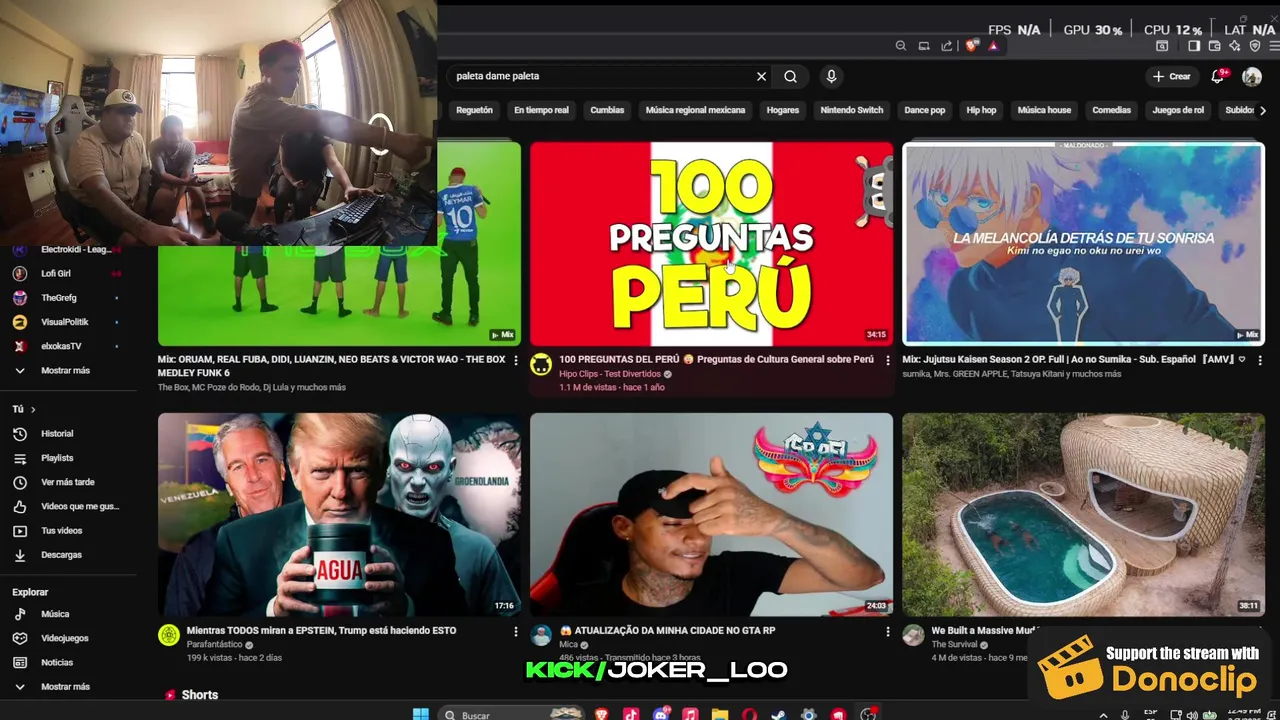Open the 100 Preguntas Perú video thumbnail
This screenshot has width=1280, height=720.
coord(711,244)
